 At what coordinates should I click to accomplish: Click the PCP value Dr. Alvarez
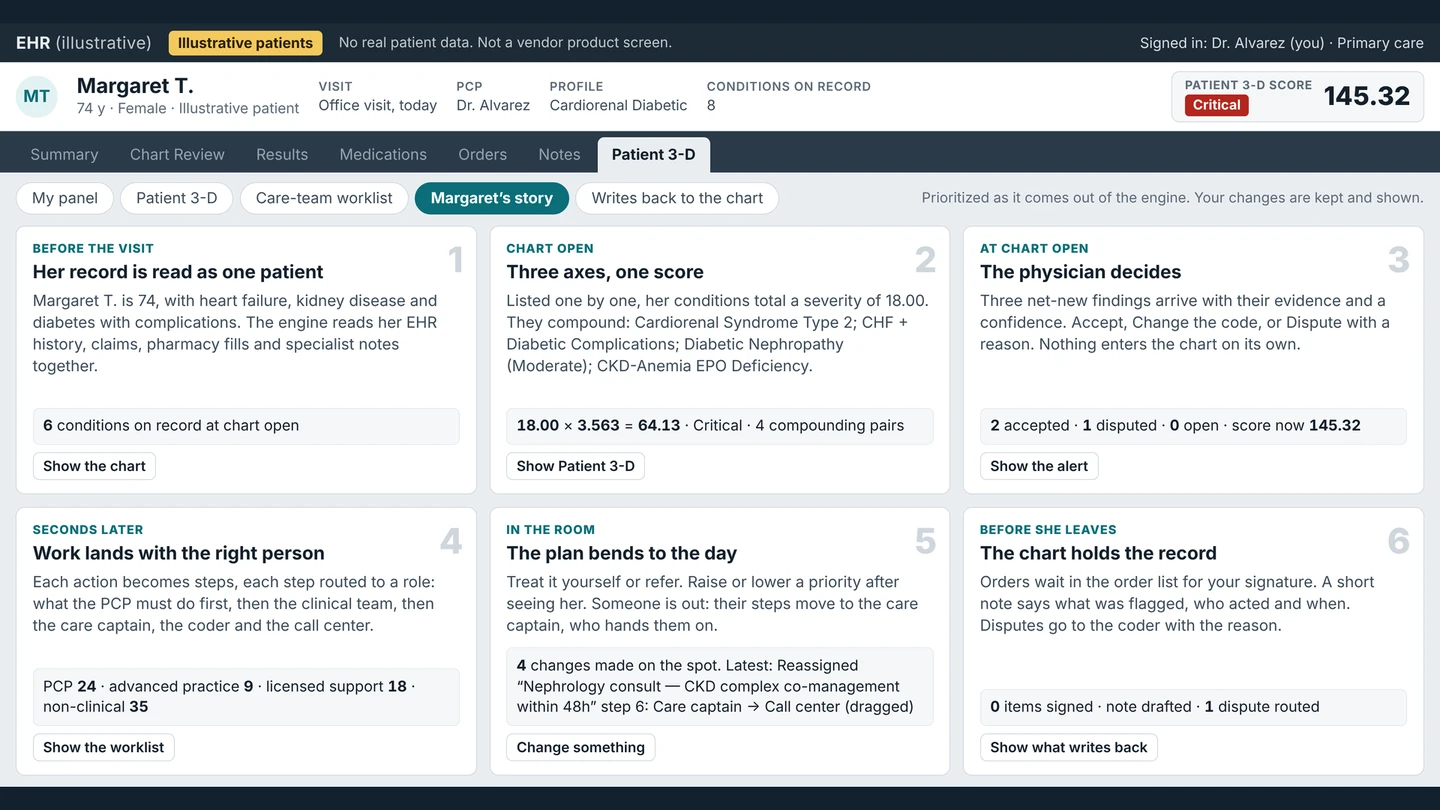click(493, 105)
